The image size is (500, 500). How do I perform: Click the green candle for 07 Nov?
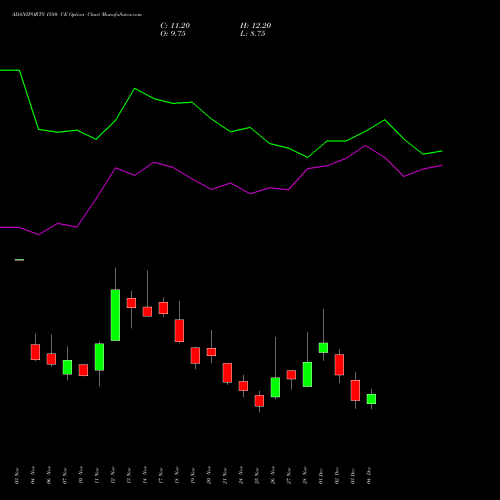(x=67, y=367)
